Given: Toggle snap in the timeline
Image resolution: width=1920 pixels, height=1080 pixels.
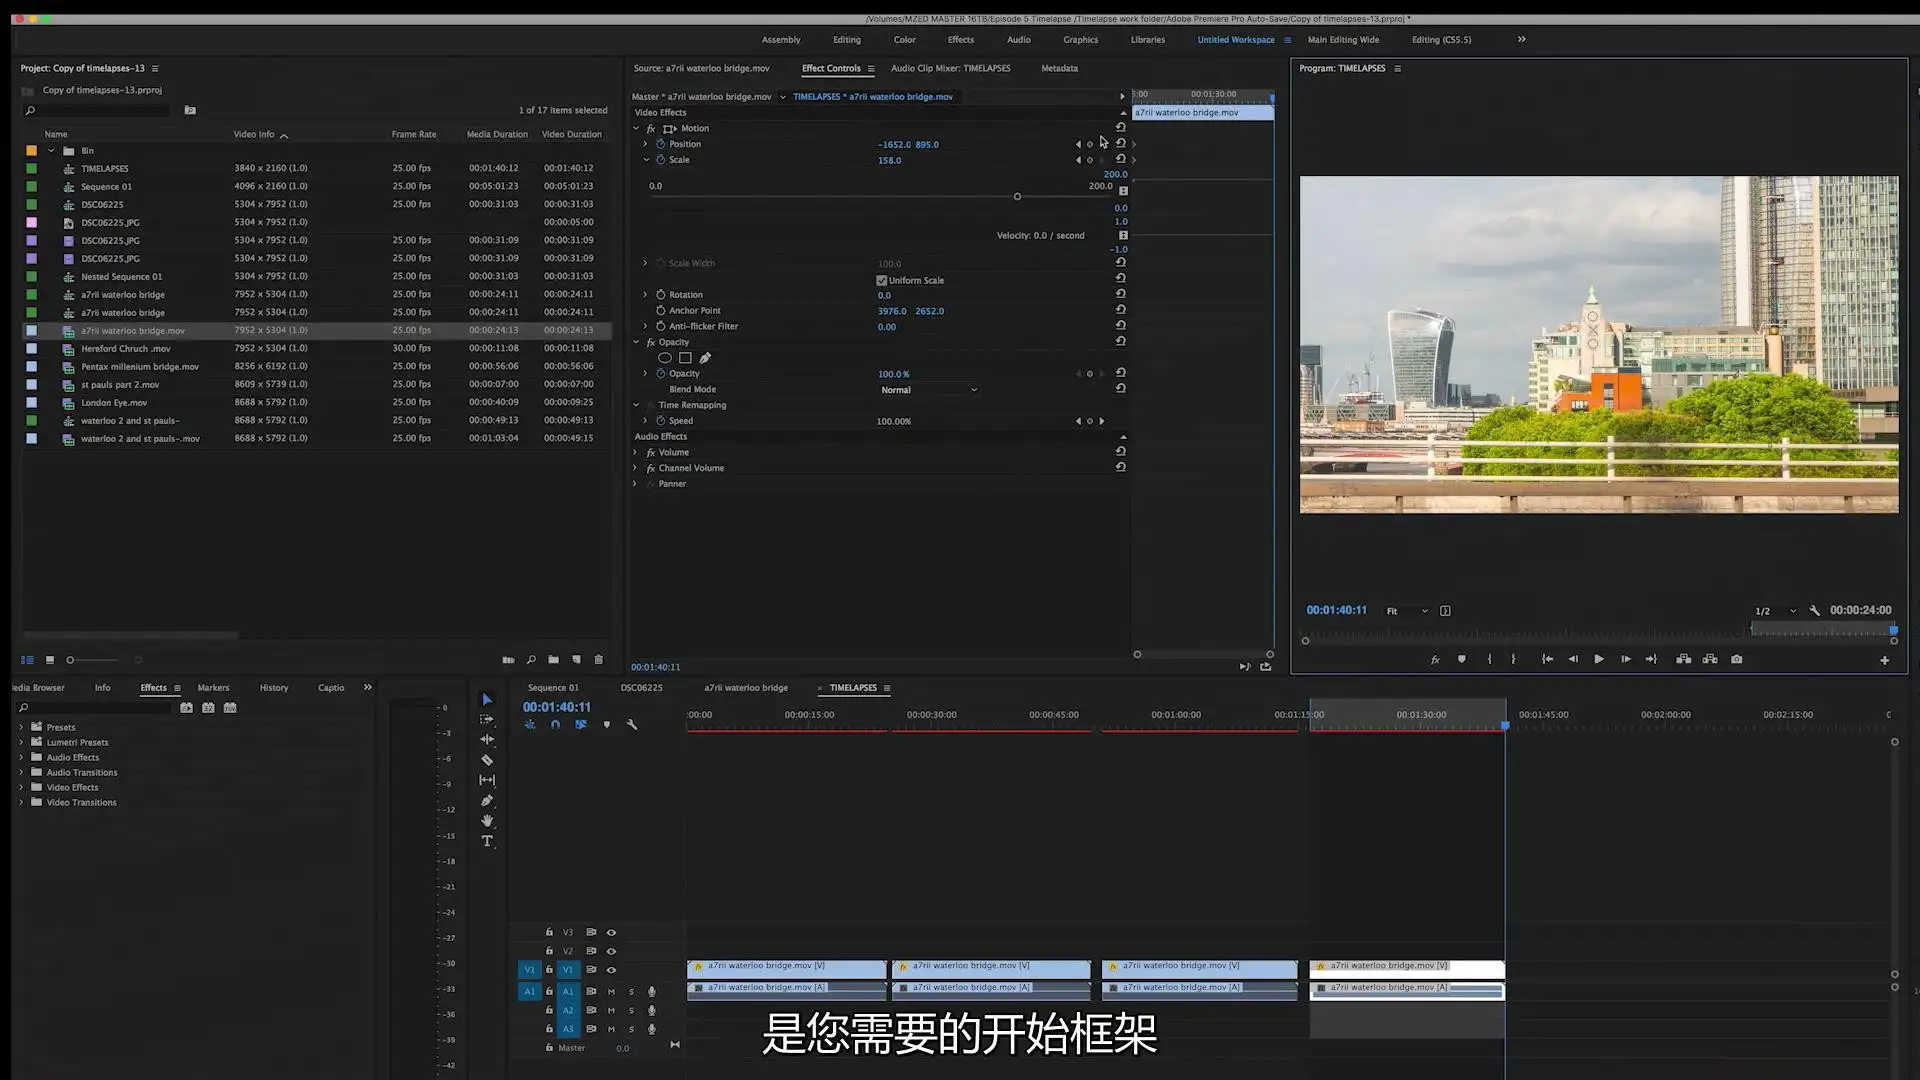Looking at the screenshot, I should tap(555, 724).
